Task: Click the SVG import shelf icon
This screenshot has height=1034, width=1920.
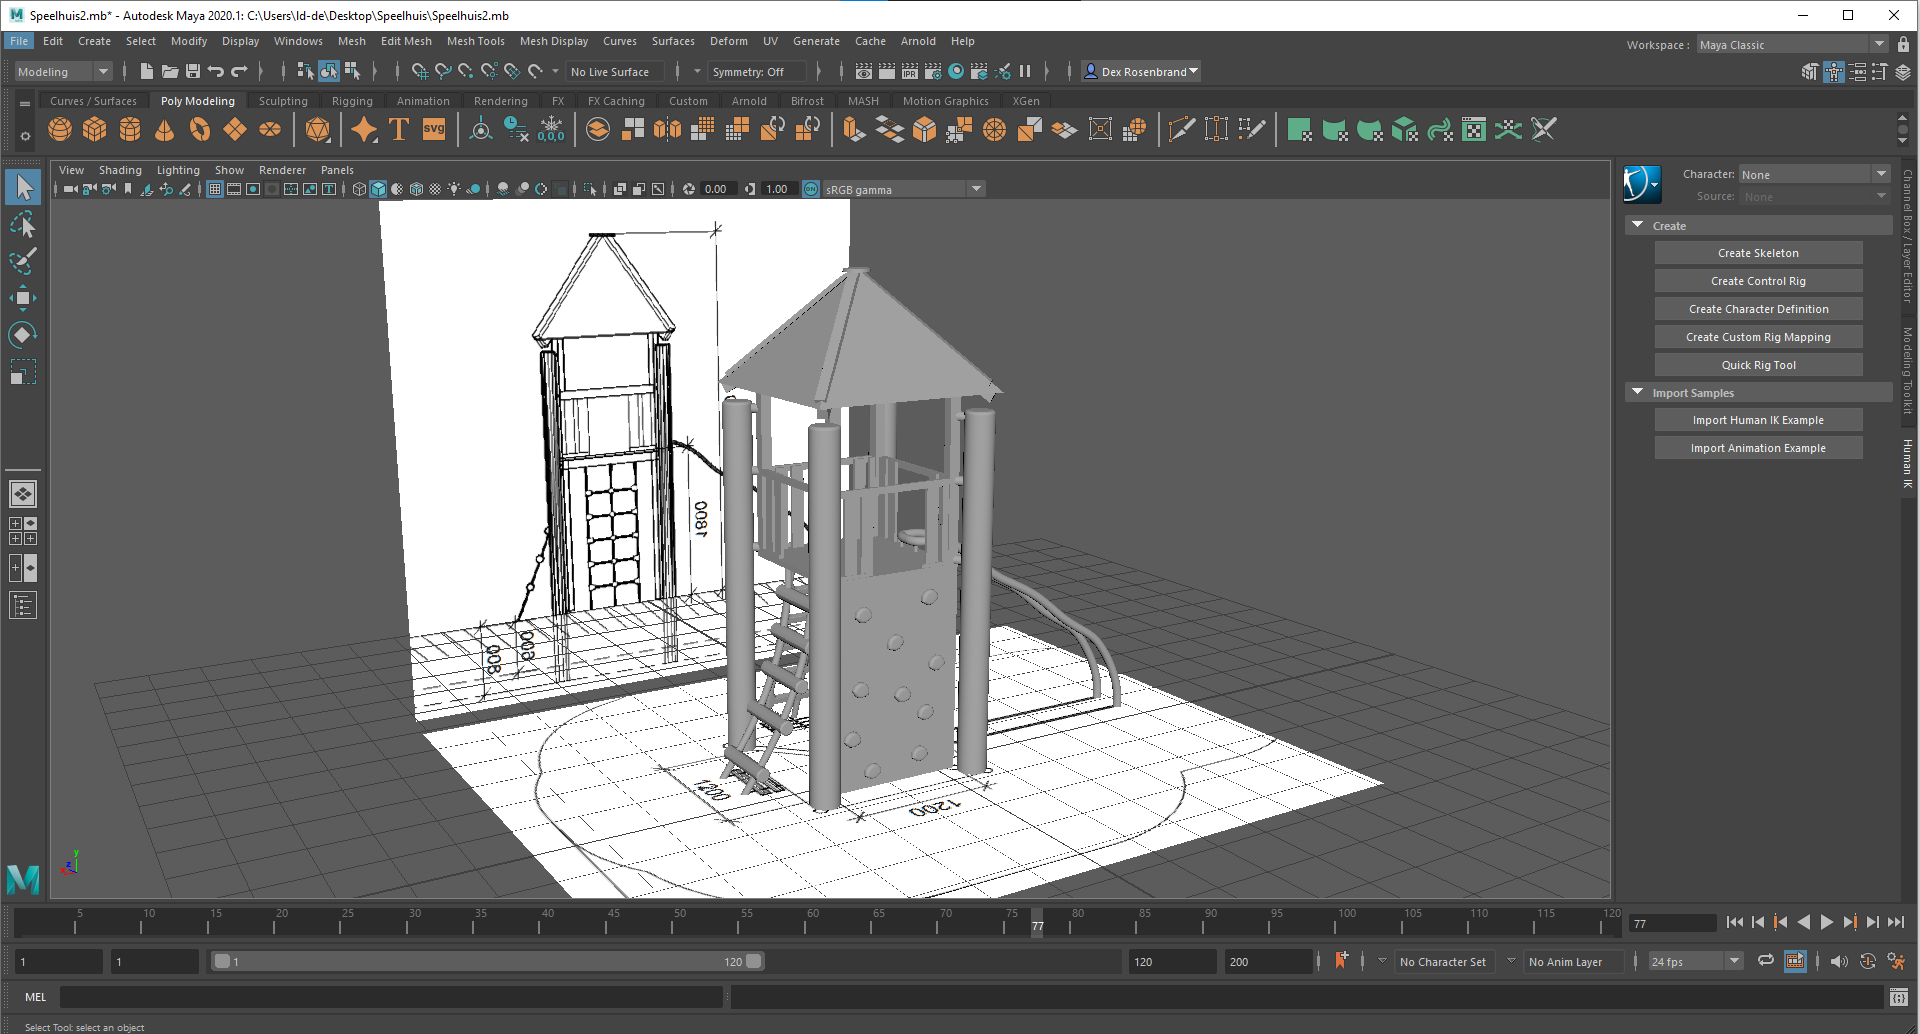Action: (434, 130)
